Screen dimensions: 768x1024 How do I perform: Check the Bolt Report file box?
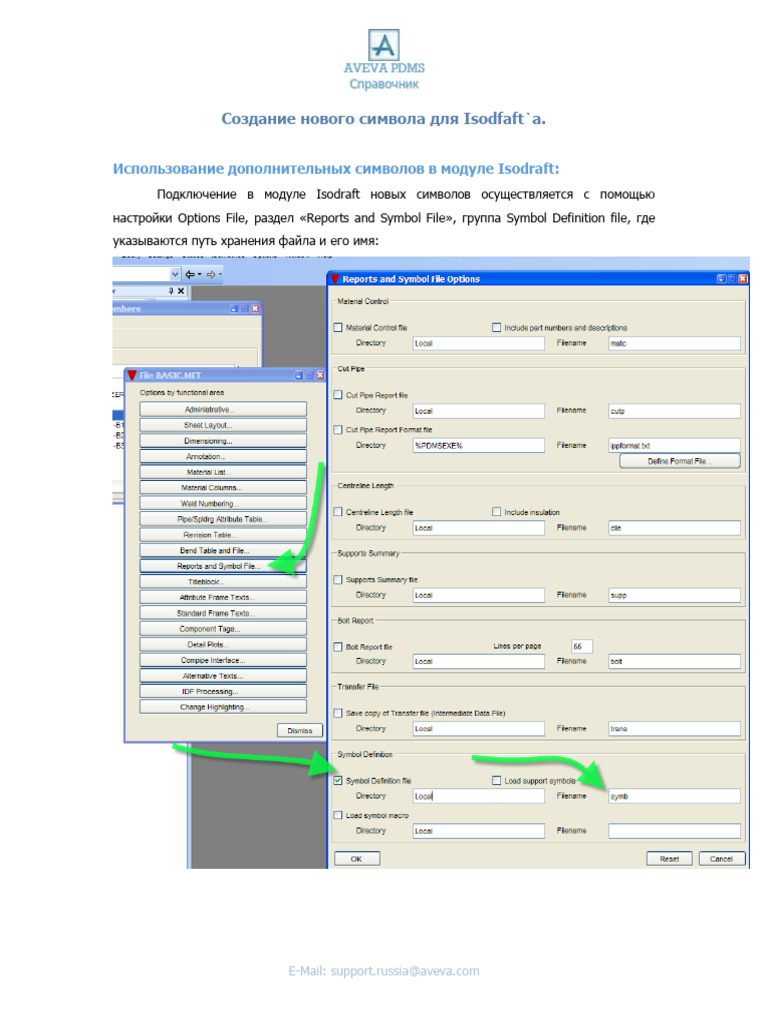coord(338,647)
